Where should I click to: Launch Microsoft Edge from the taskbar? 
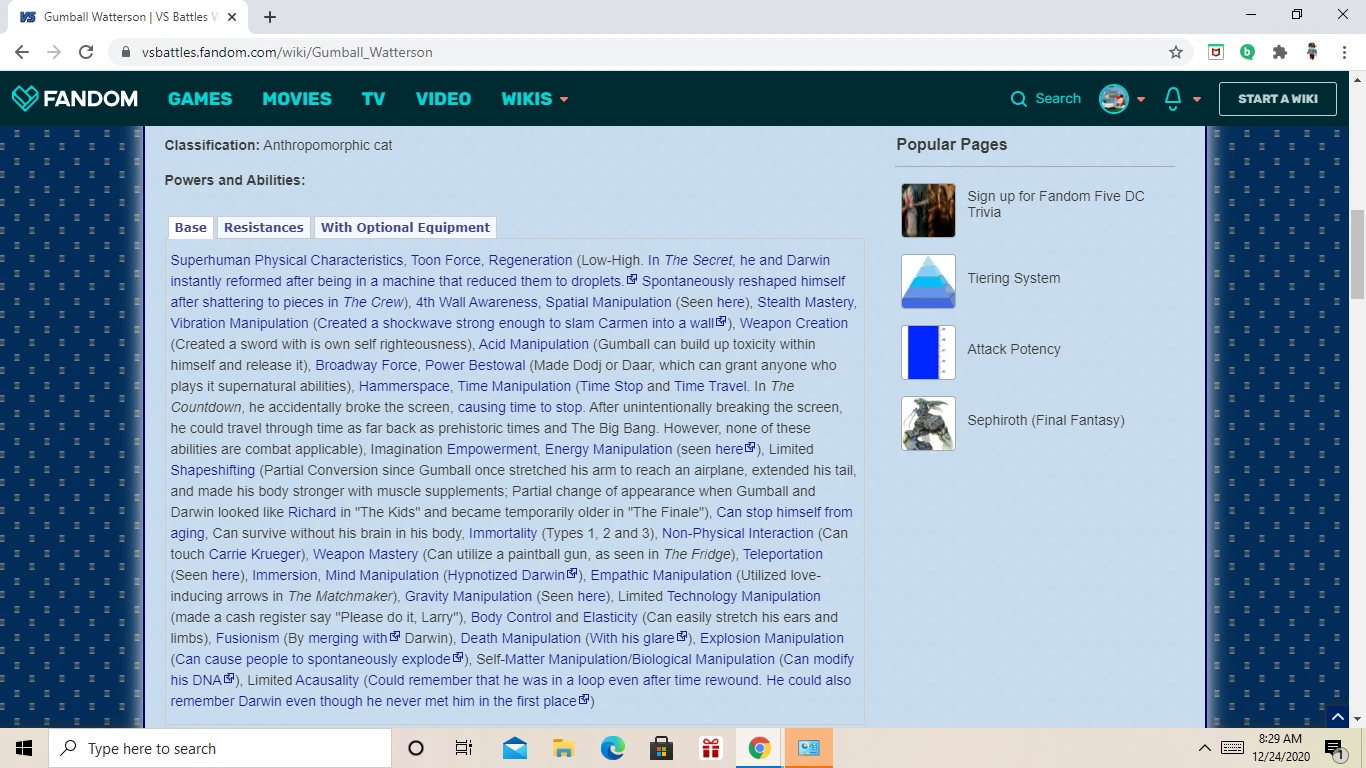pyautogui.click(x=612, y=748)
